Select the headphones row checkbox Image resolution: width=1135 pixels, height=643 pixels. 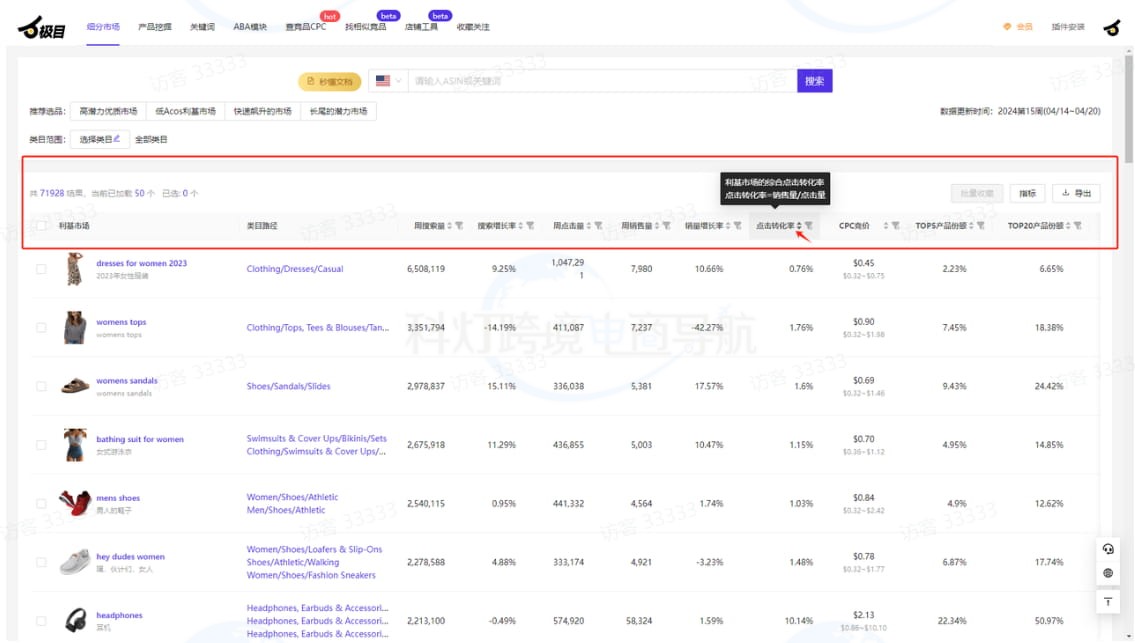coord(41,621)
